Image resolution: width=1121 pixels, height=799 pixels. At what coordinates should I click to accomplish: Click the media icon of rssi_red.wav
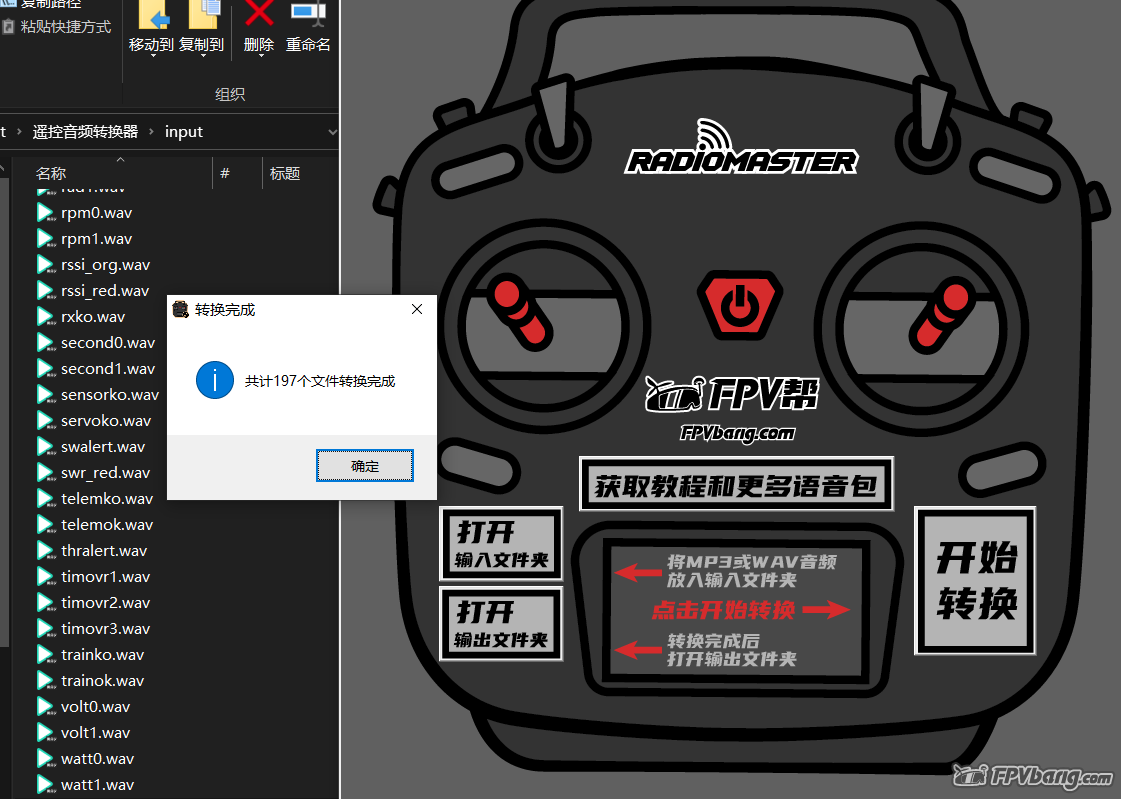(46, 291)
